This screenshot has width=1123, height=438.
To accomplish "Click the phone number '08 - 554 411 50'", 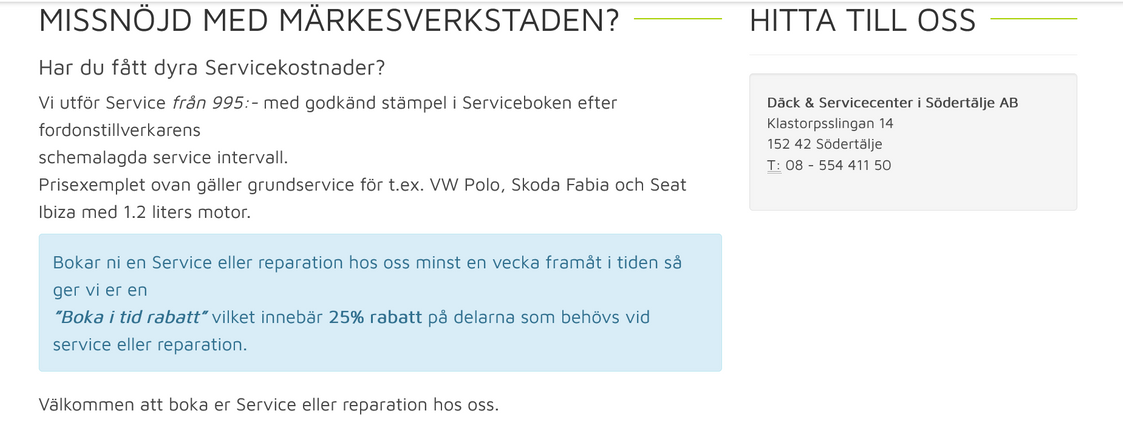I will click(x=838, y=165).
